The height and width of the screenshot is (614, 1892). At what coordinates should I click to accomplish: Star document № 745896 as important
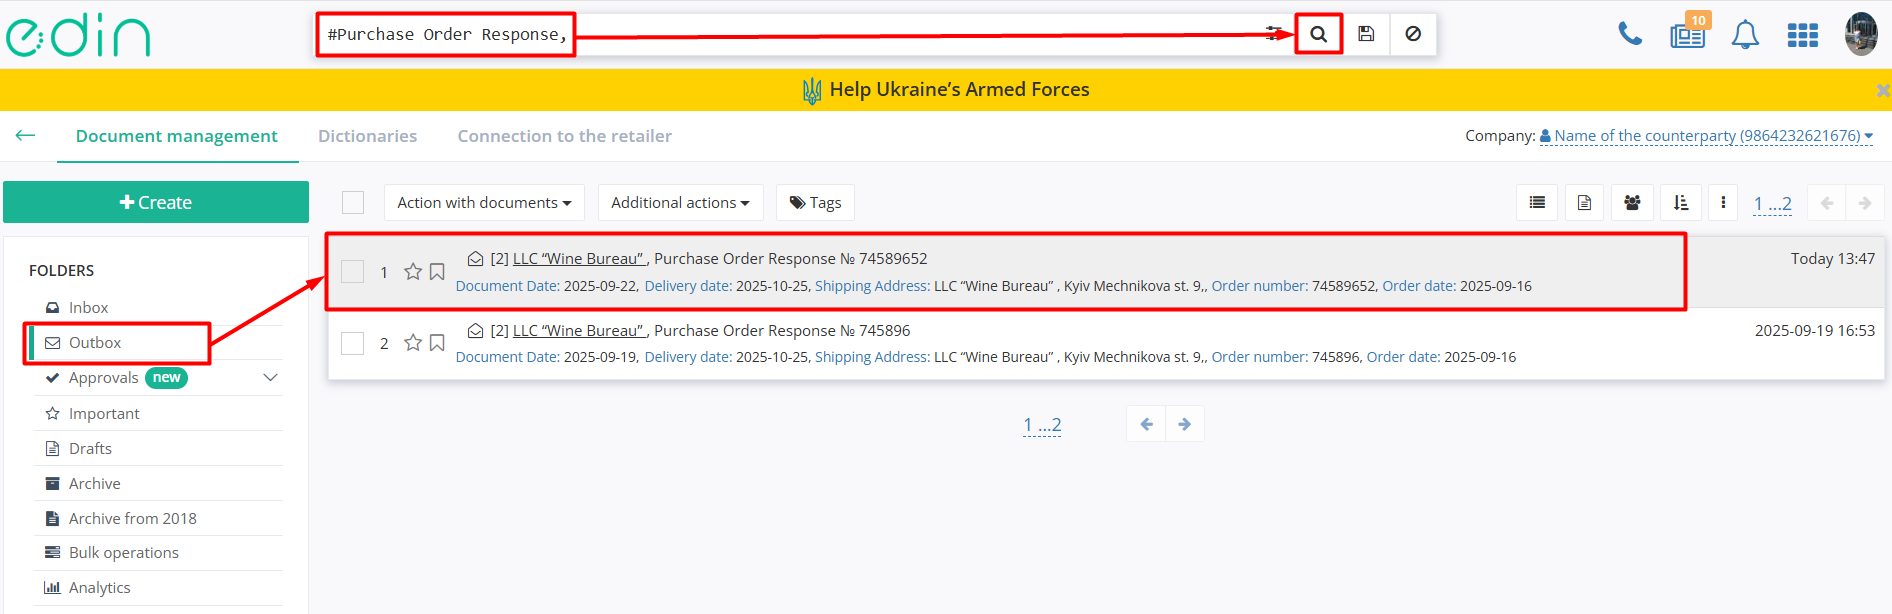click(x=413, y=343)
